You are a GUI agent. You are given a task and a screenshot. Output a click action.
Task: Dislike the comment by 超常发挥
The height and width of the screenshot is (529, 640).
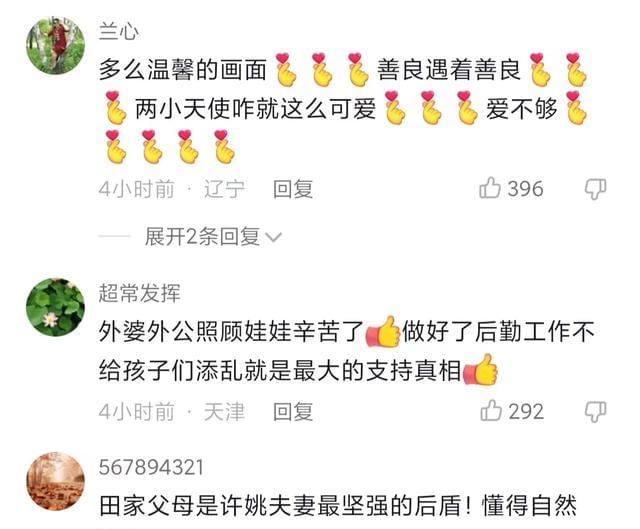(596, 411)
